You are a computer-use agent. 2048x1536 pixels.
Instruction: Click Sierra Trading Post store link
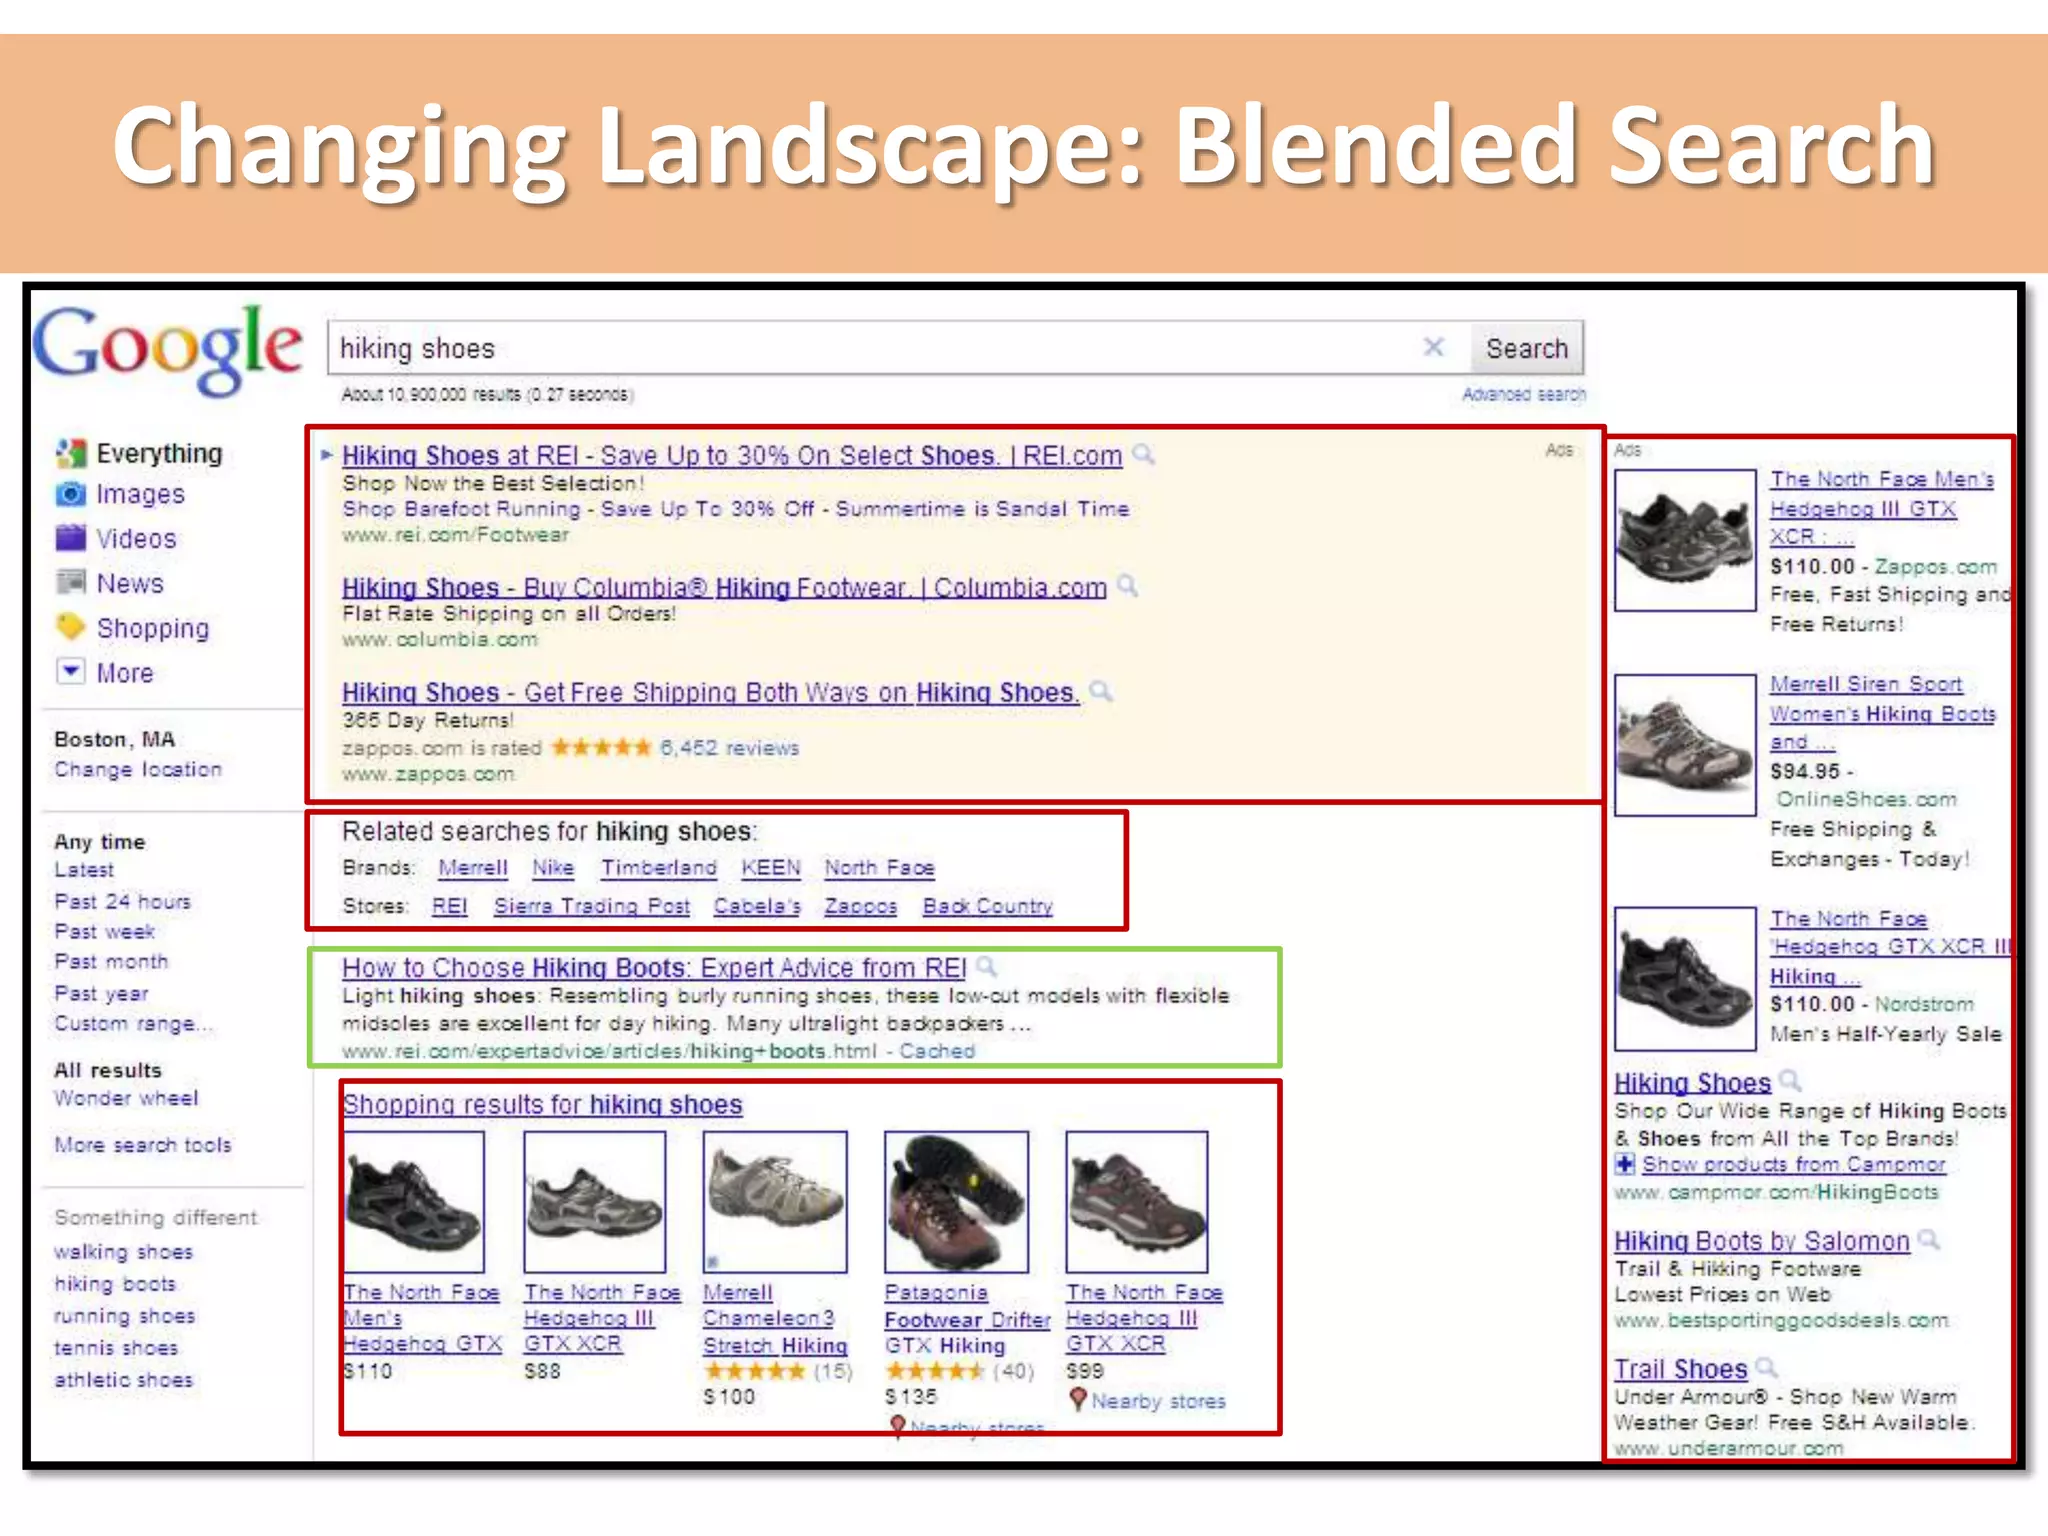(592, 906)
